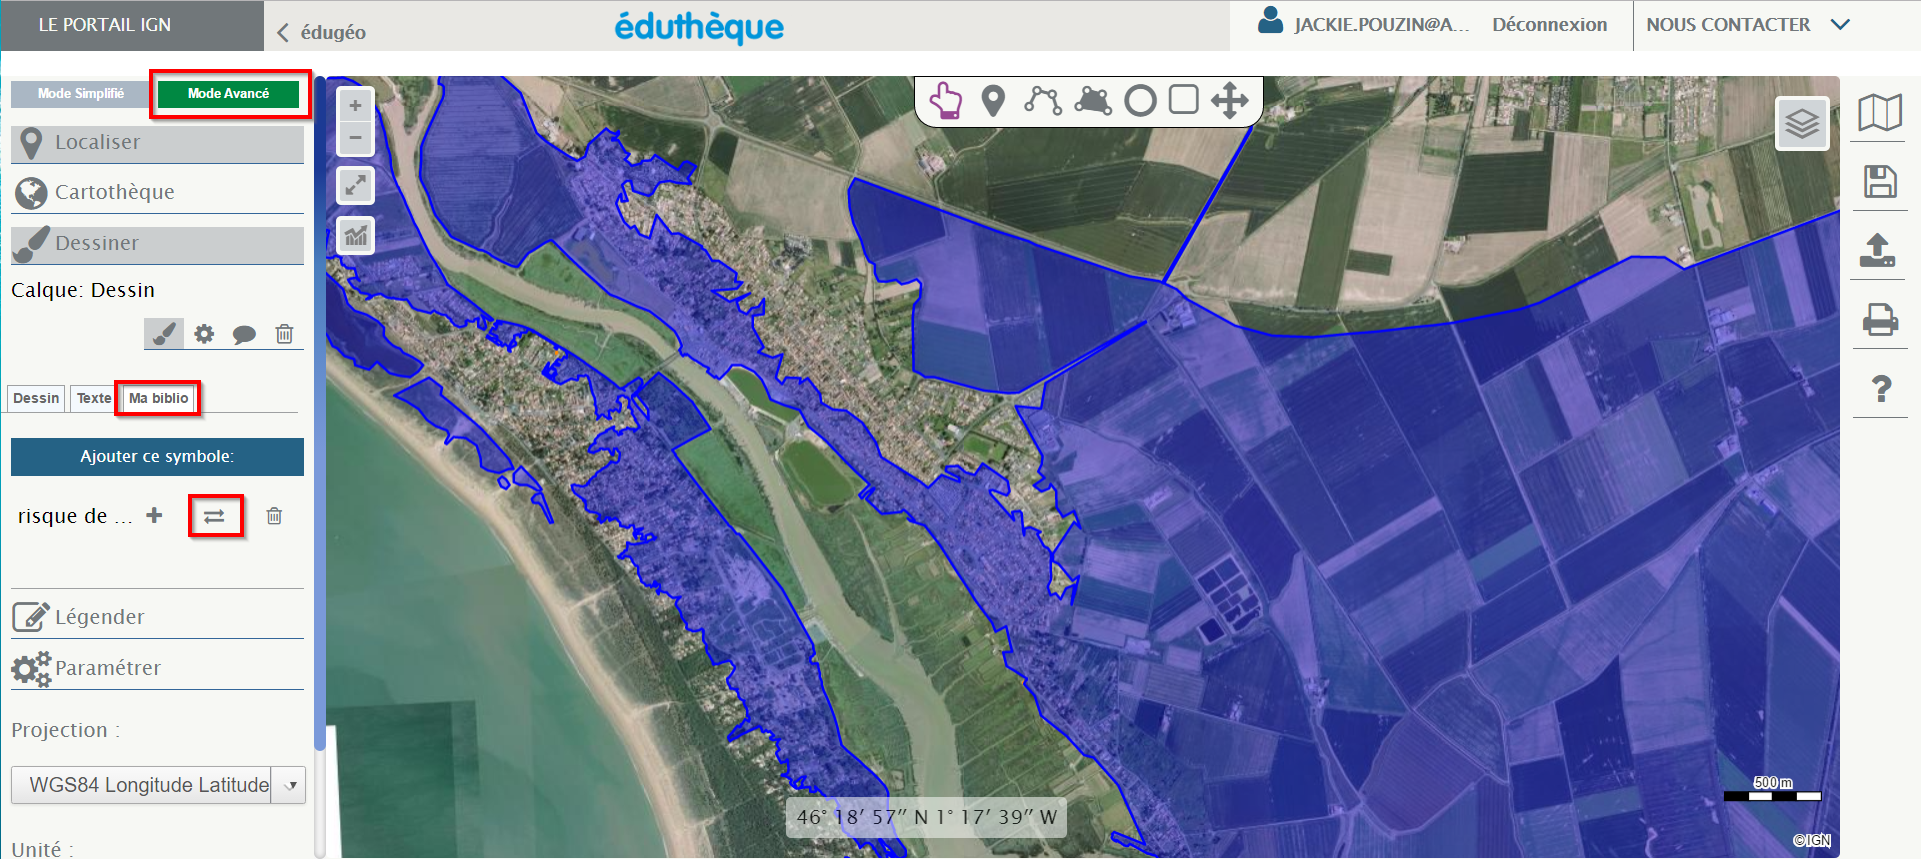Select the polyline drawing tool
The height and width of the screenshot is (859, 1921).
coord(1042,101)
